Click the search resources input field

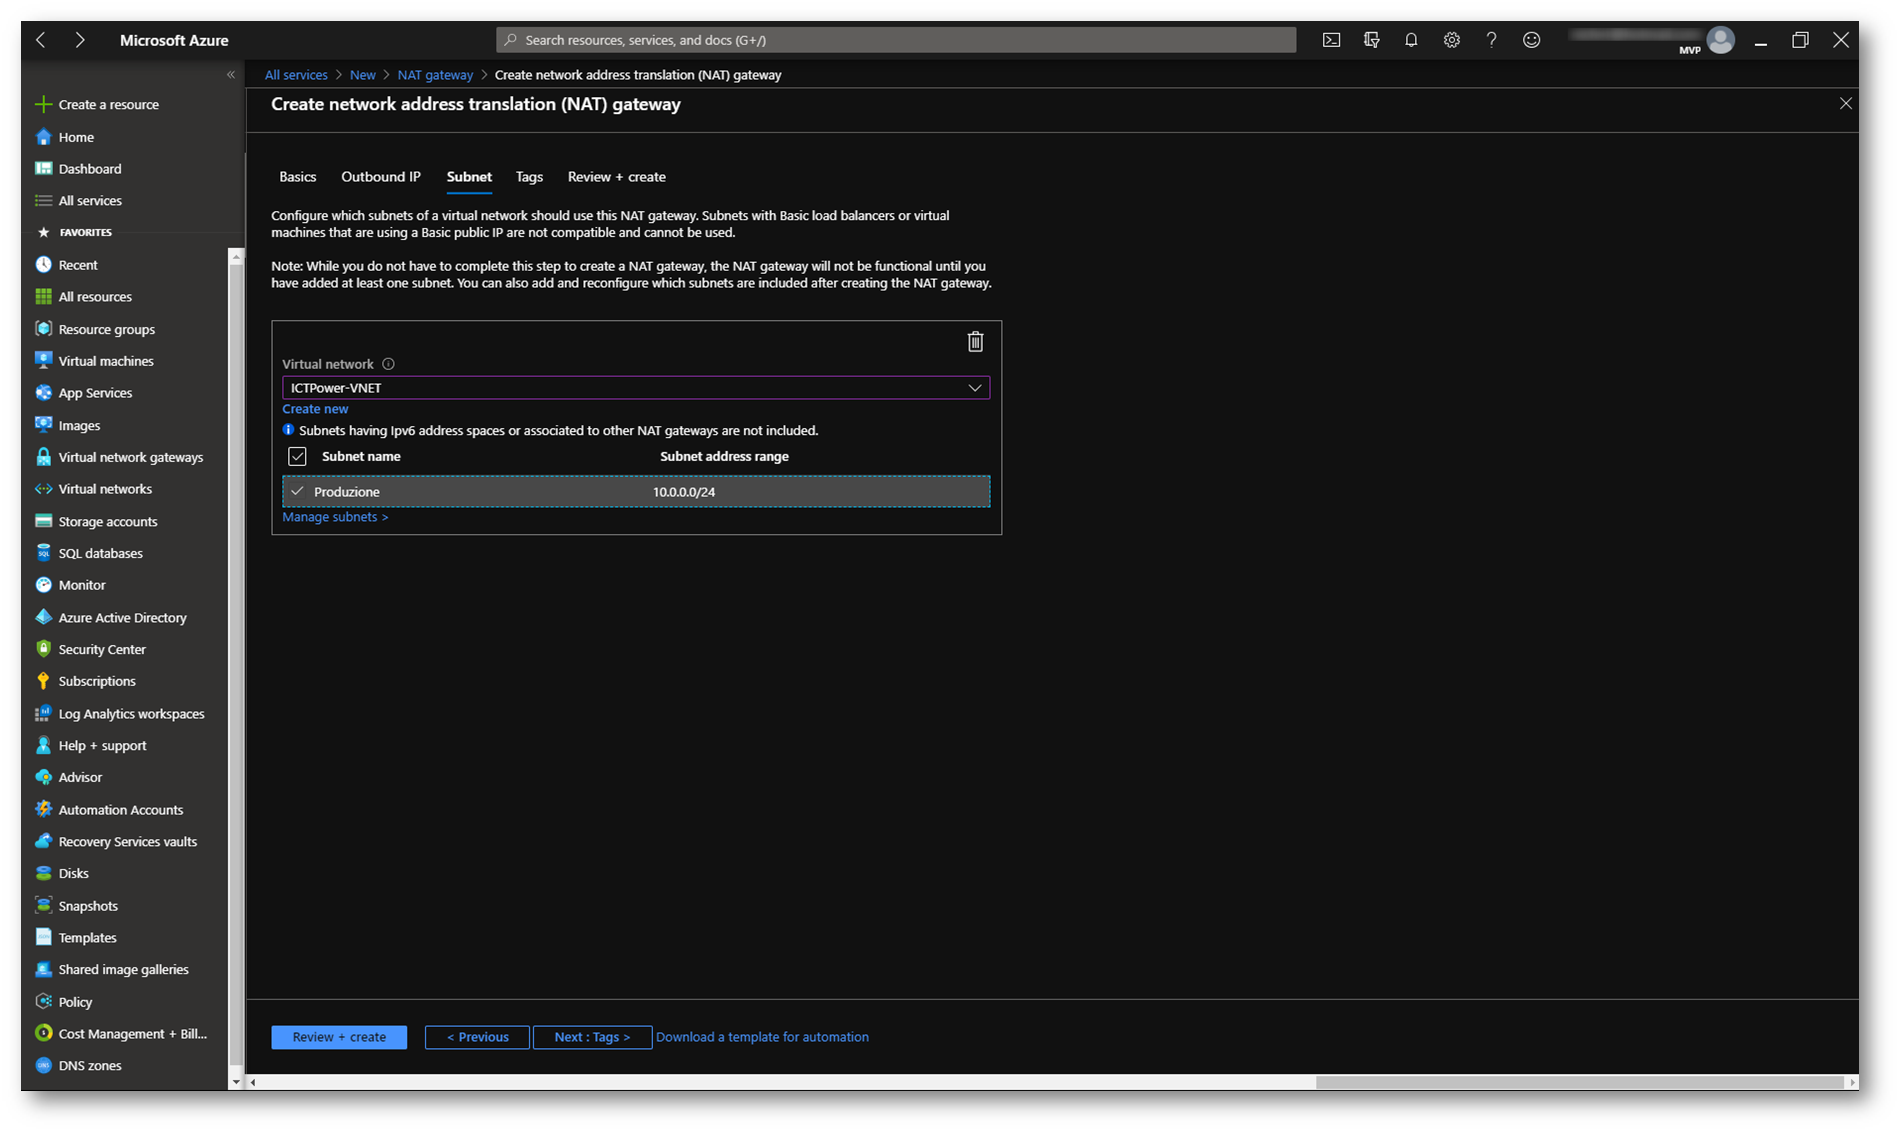coord(896,40)
